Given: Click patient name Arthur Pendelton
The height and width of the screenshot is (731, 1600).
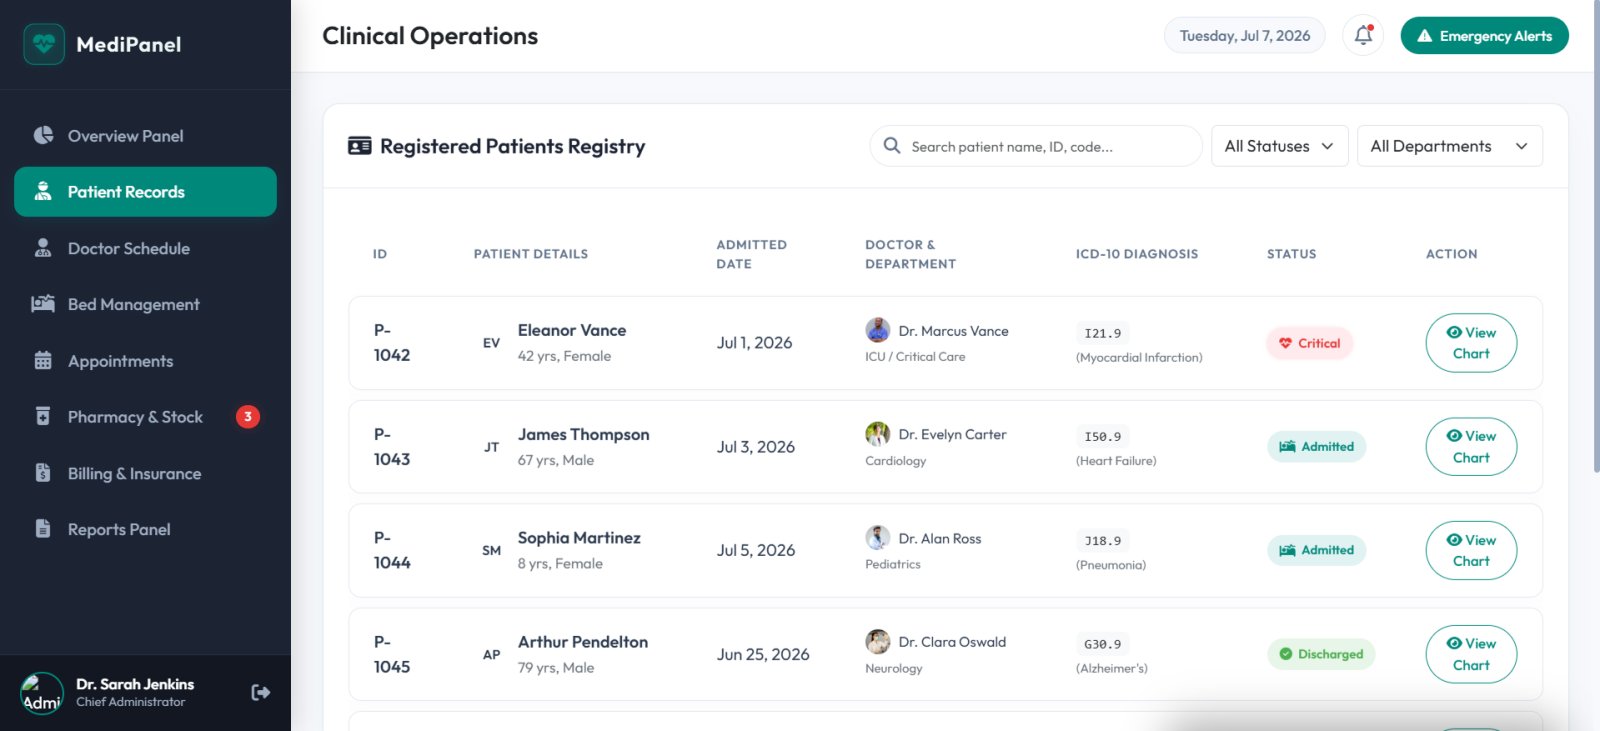Looking at the screenshot, I should click(583, 642).
